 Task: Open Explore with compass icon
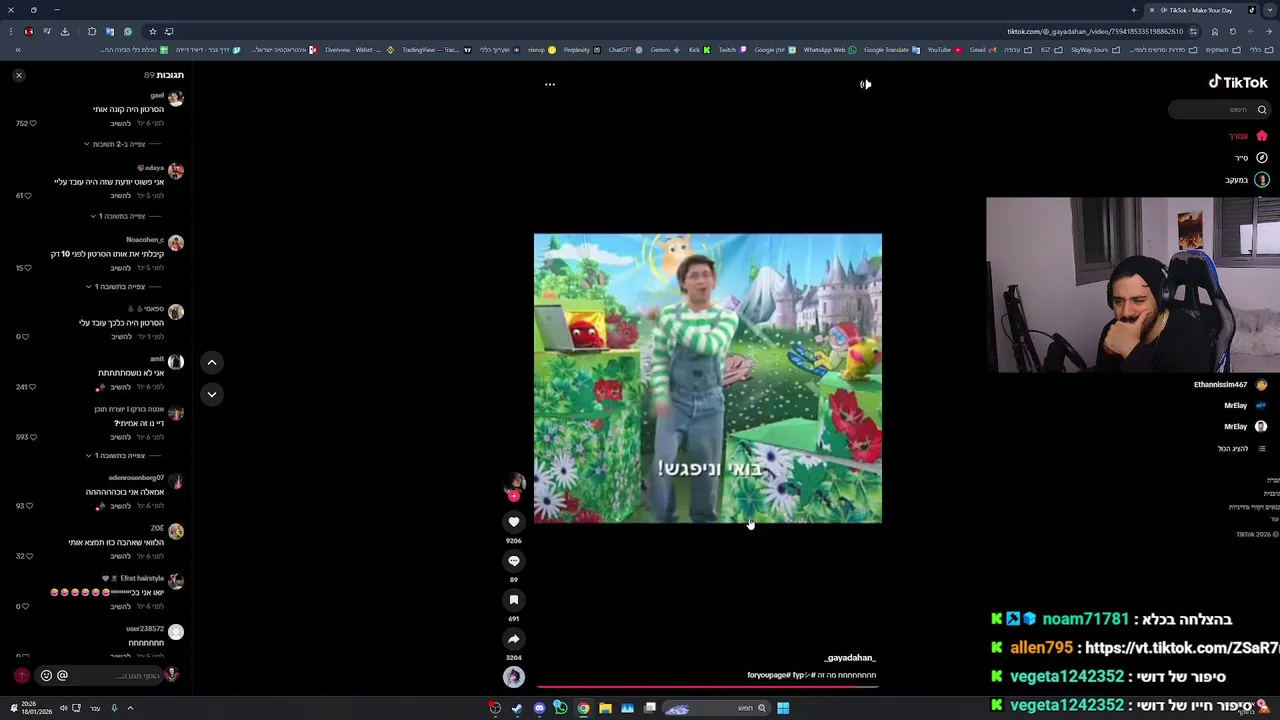[x=1262, y=158]
